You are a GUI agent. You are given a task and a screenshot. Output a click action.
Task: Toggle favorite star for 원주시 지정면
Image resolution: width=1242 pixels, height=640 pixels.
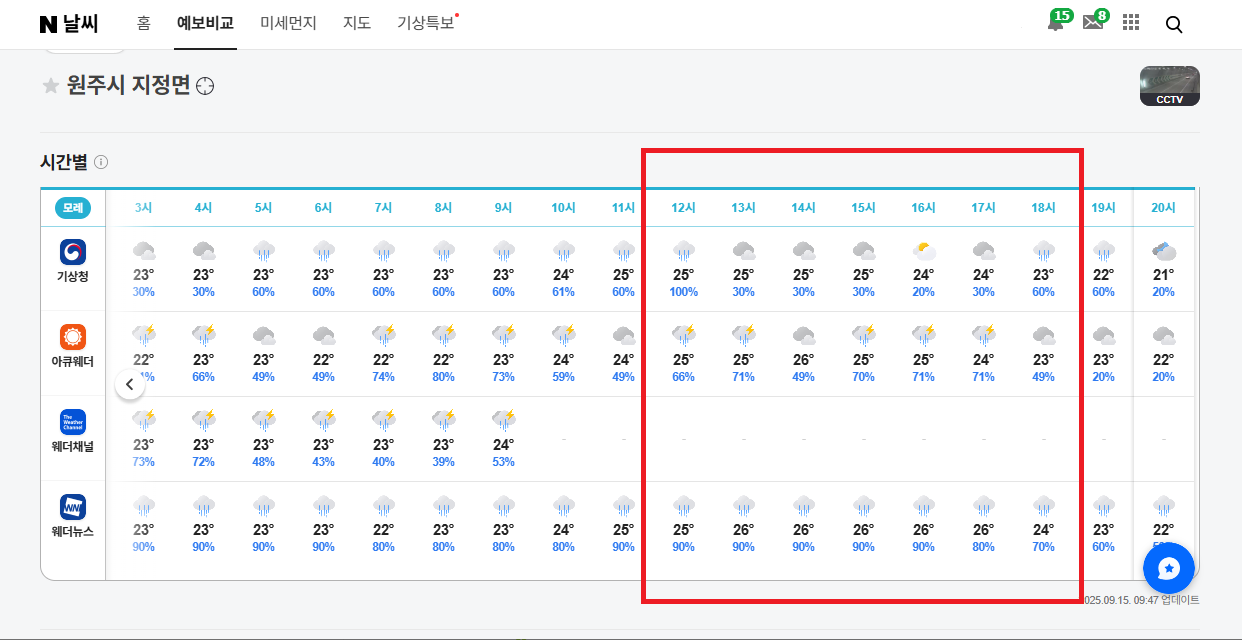(x=50, y=86)
